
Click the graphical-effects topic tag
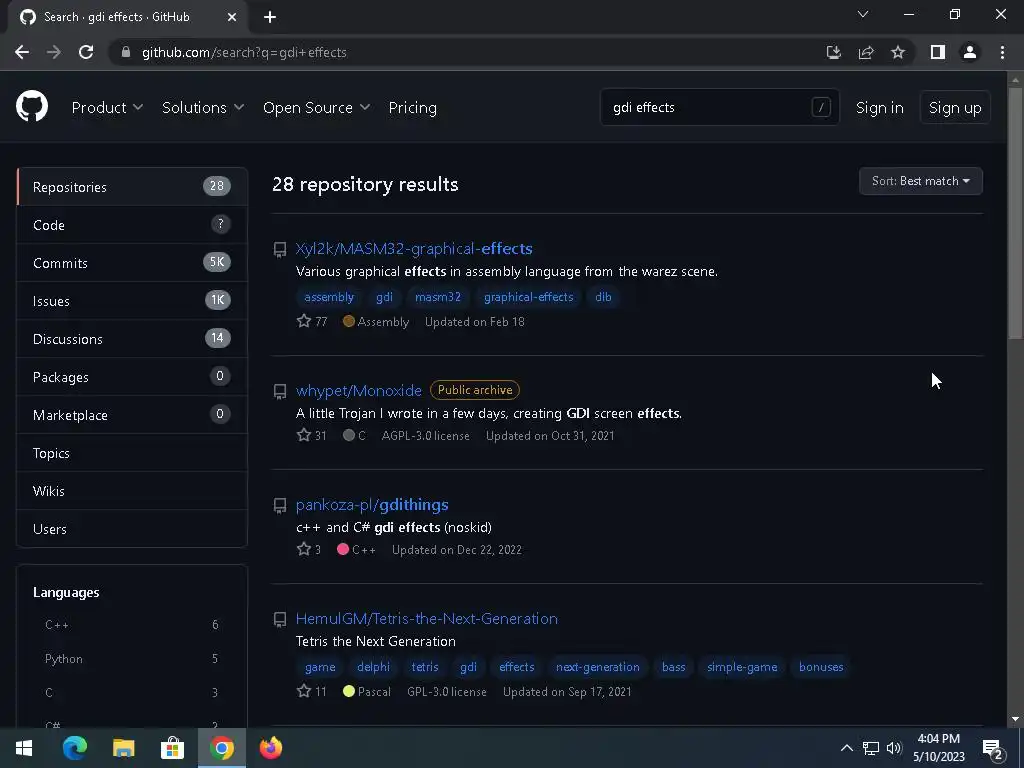528,297
